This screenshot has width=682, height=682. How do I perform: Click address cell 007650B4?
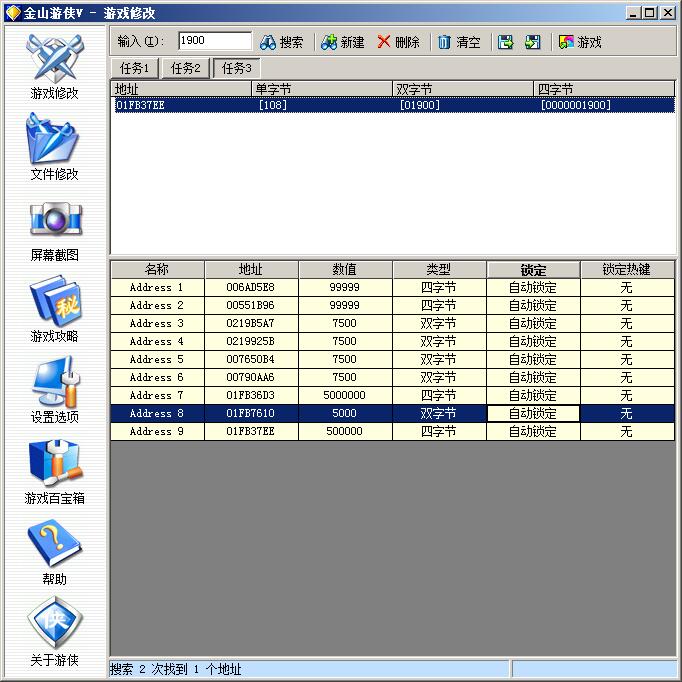tap(251, 359)
